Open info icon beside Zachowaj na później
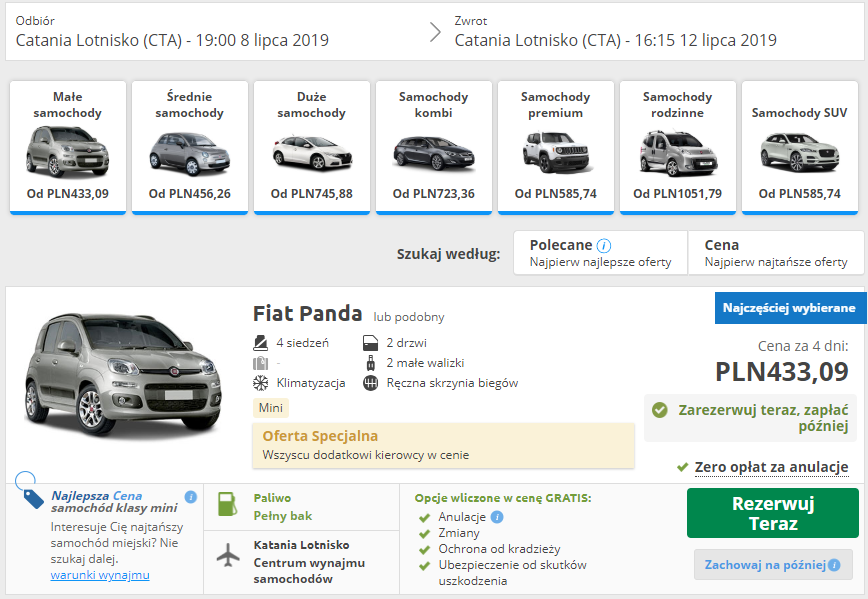Image resolution: width=868 pixels, height=599 pixels. (834, 565)
